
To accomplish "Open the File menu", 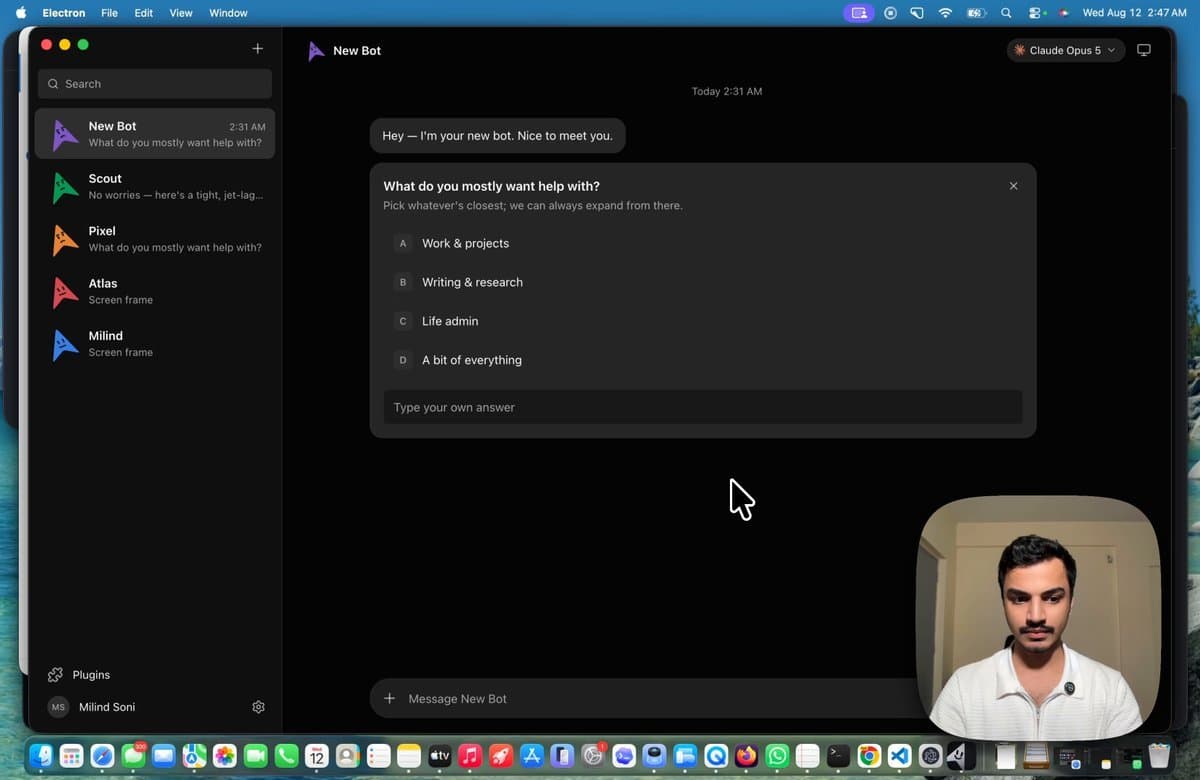I will click(109, 13).
